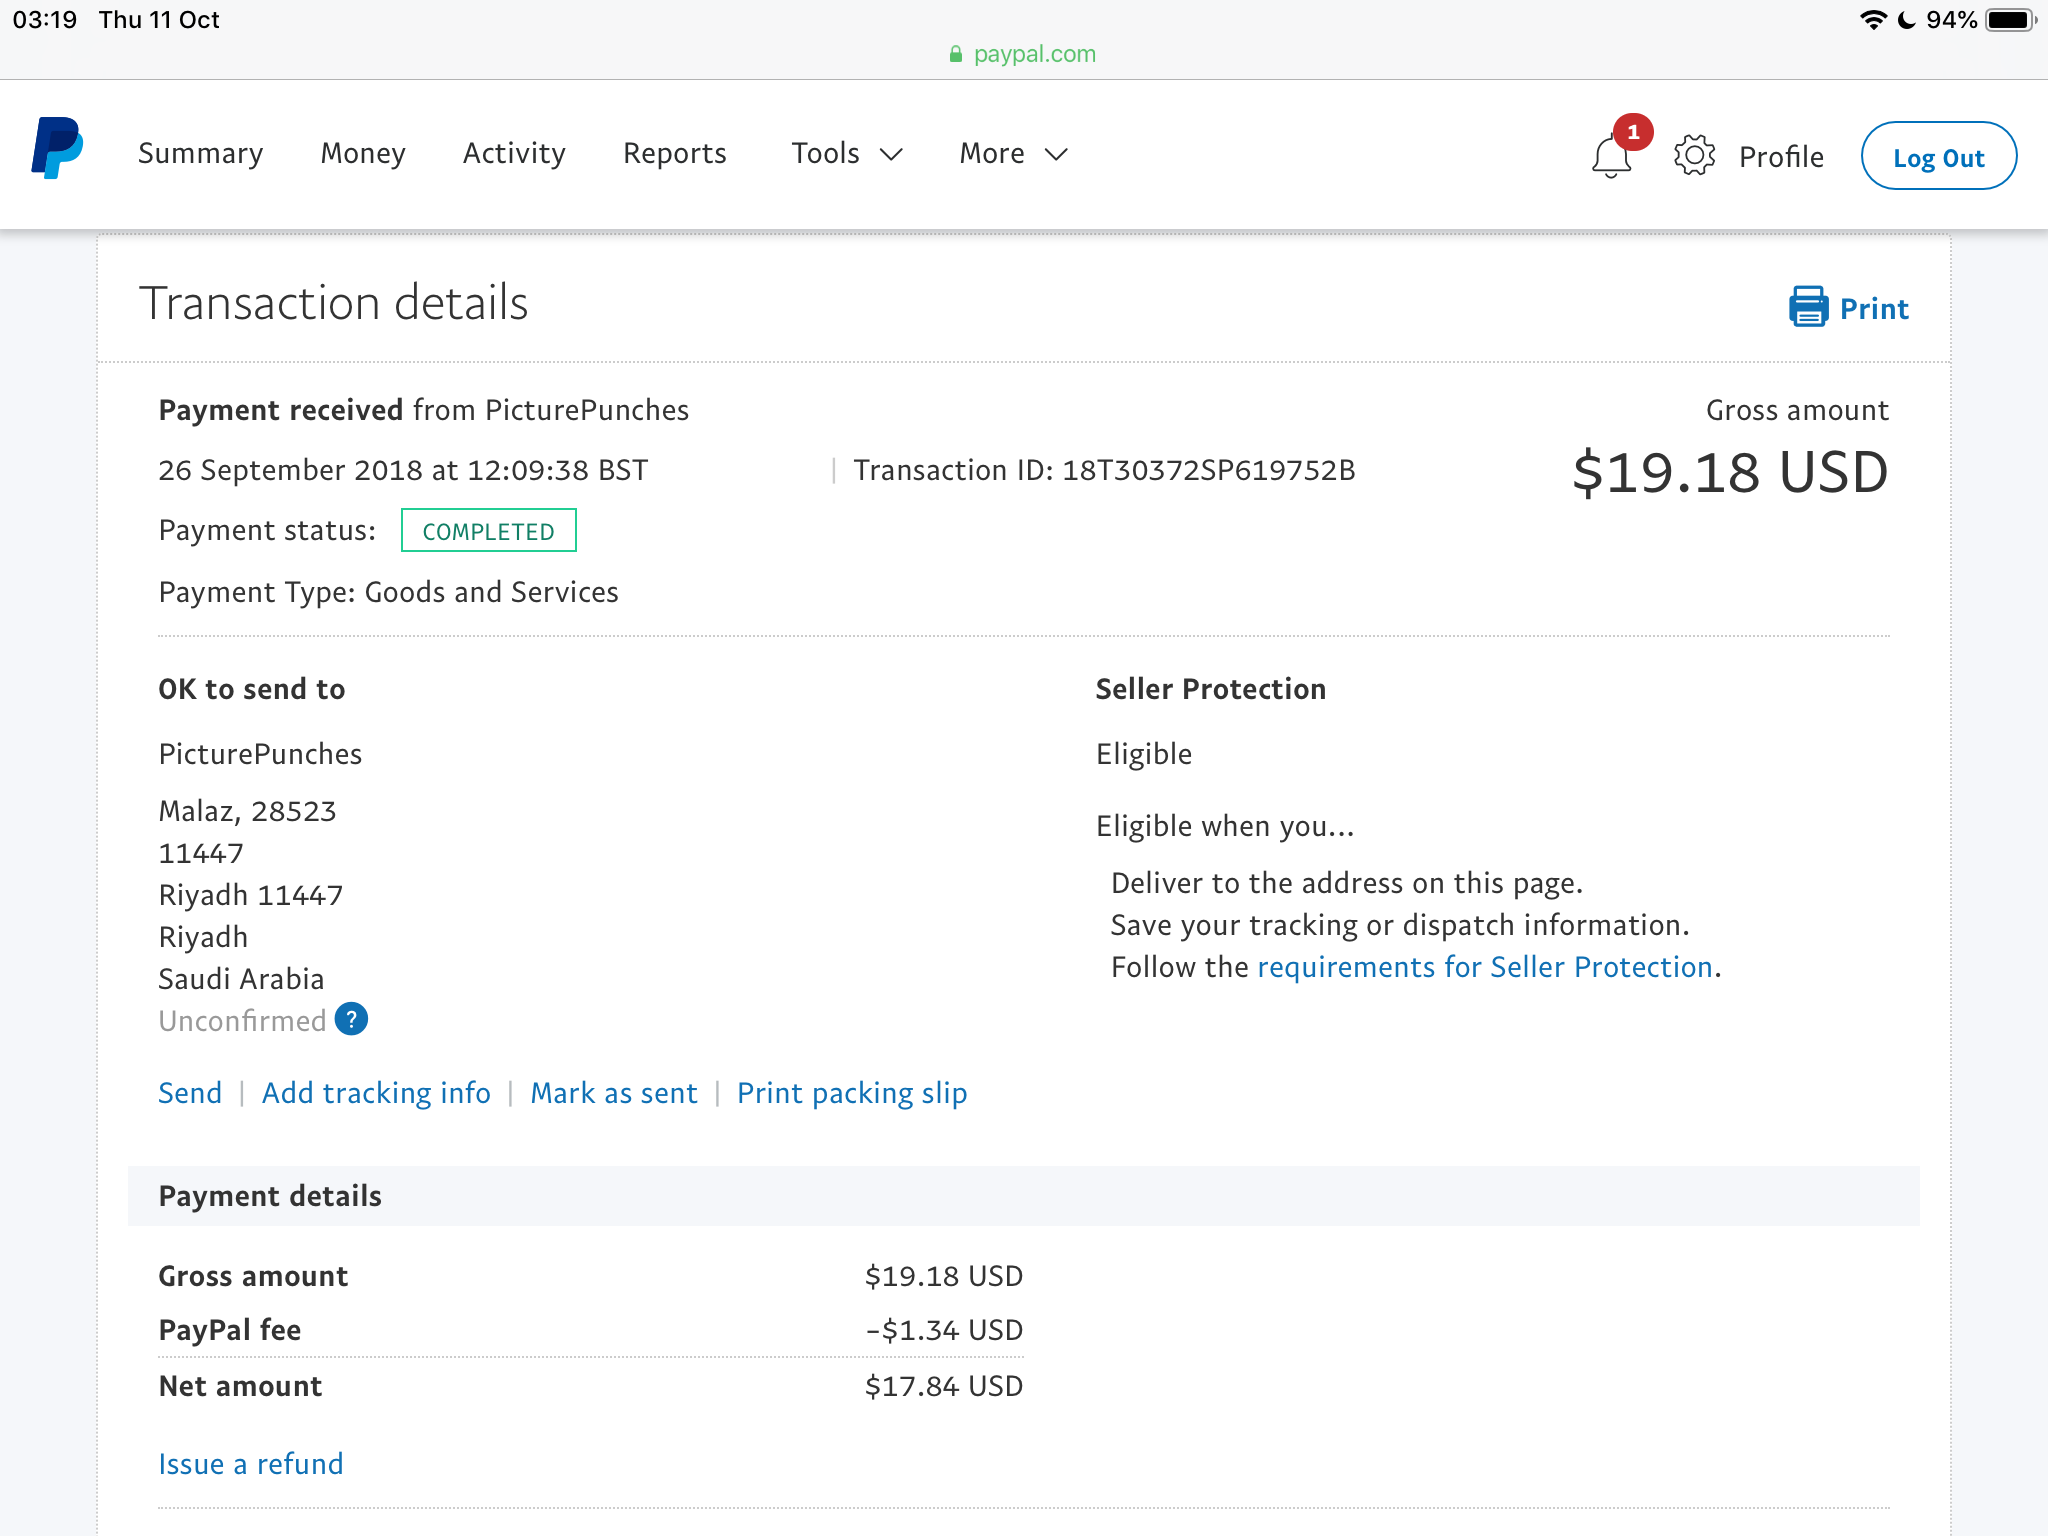Click the Unconfirmed help question mark icon
Viewport: 2048px width, 1536px height.
click(x=351, y=1019)
